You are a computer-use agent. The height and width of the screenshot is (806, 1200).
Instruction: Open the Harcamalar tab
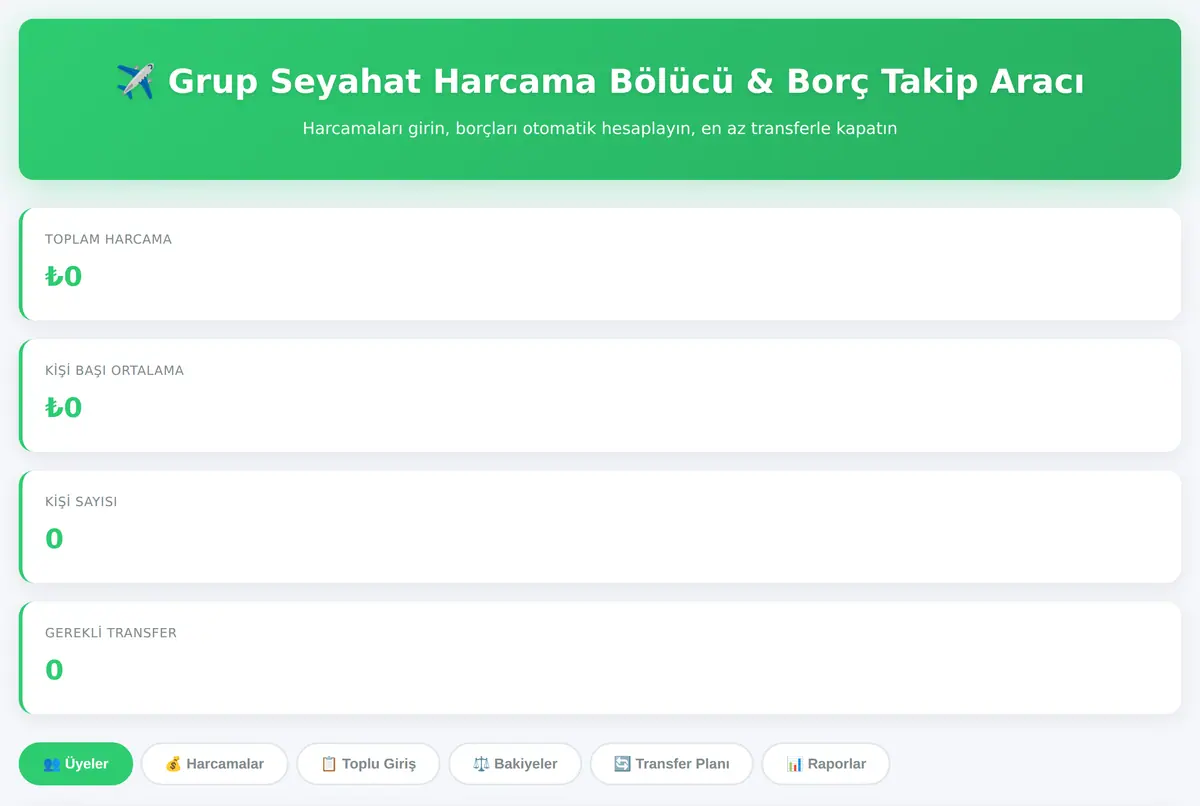(x=214, y=764)
